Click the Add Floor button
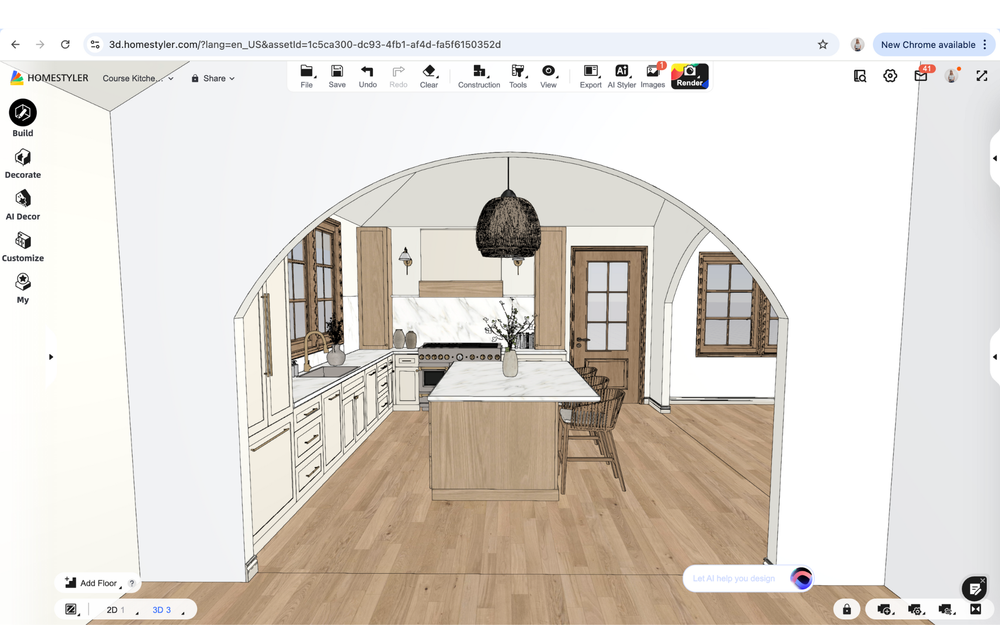The width and height of the screenshot is (1000, 625). point(94,583)
